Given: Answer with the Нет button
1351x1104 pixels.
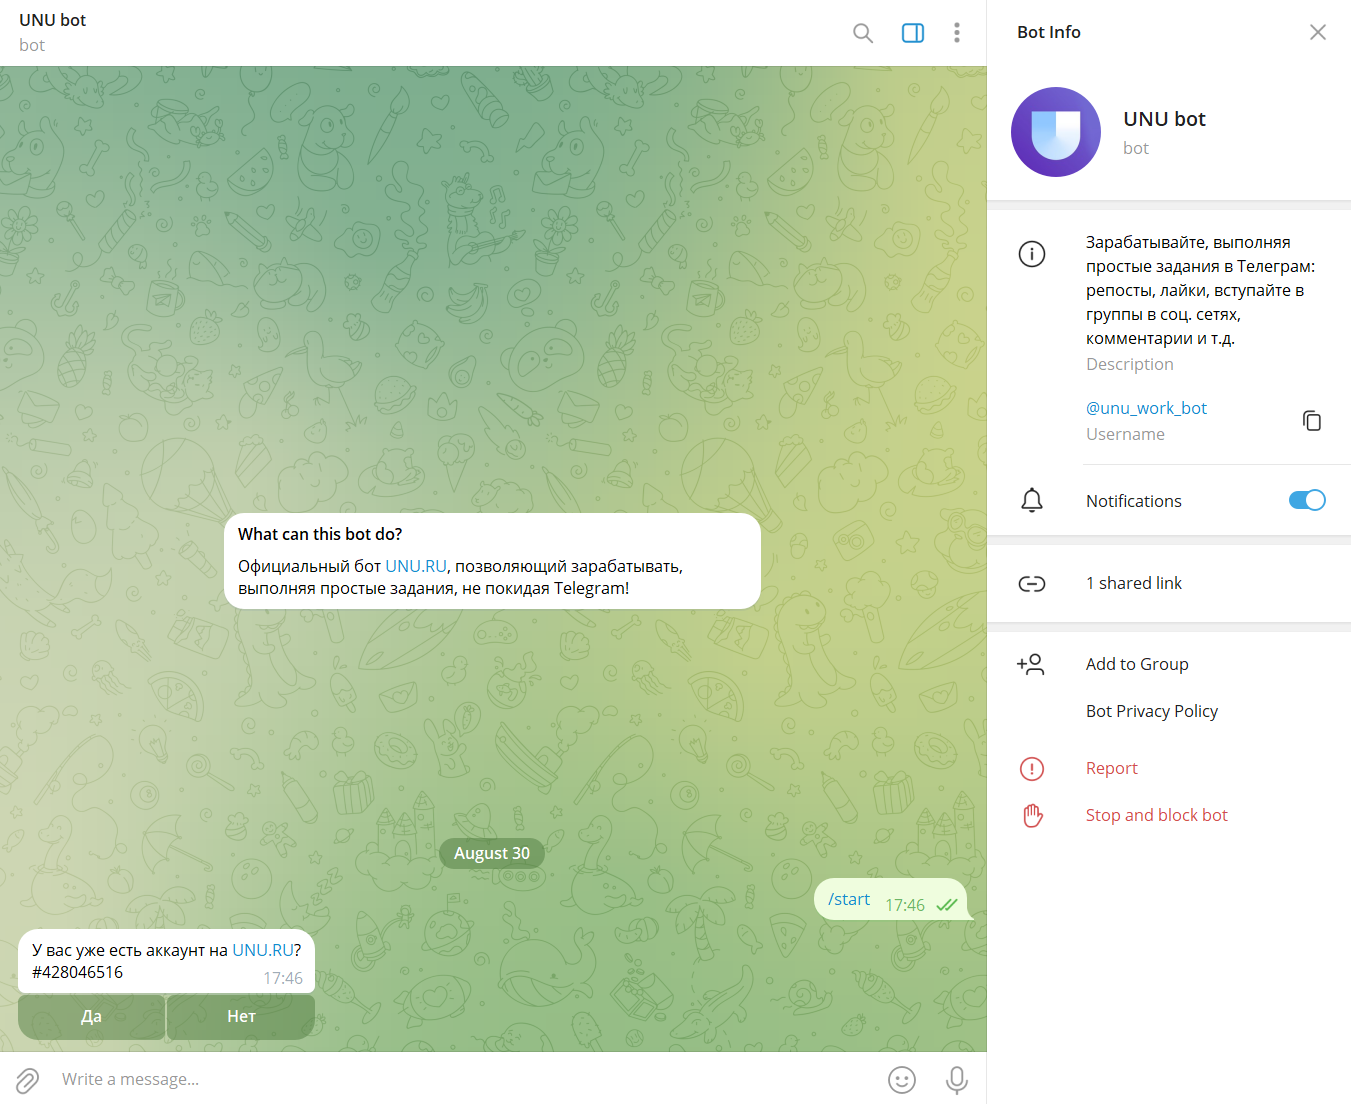Looking at the screenshot, I should click(241, 1017).
